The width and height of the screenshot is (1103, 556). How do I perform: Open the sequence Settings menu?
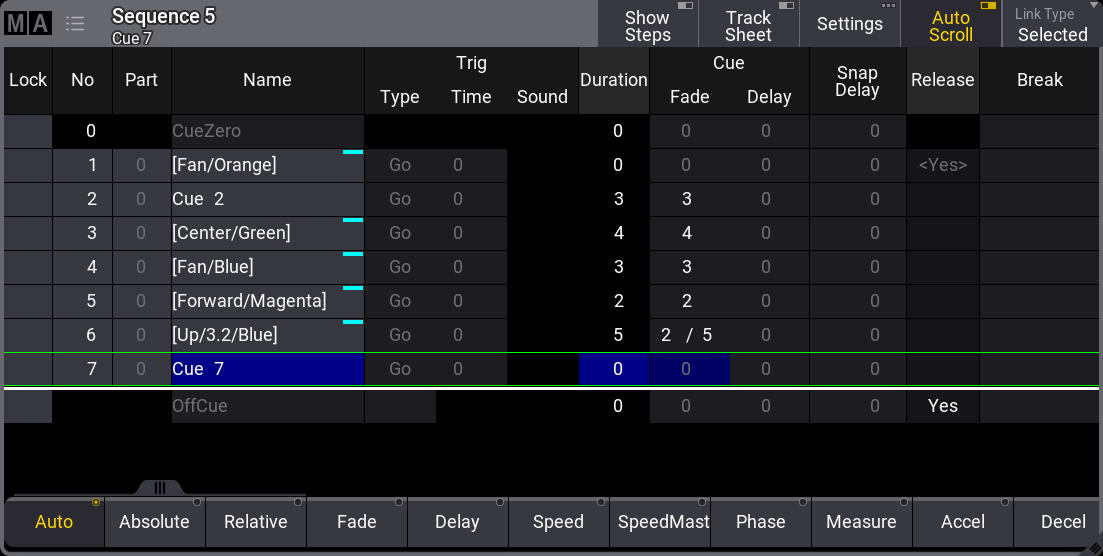coord(849,25)
